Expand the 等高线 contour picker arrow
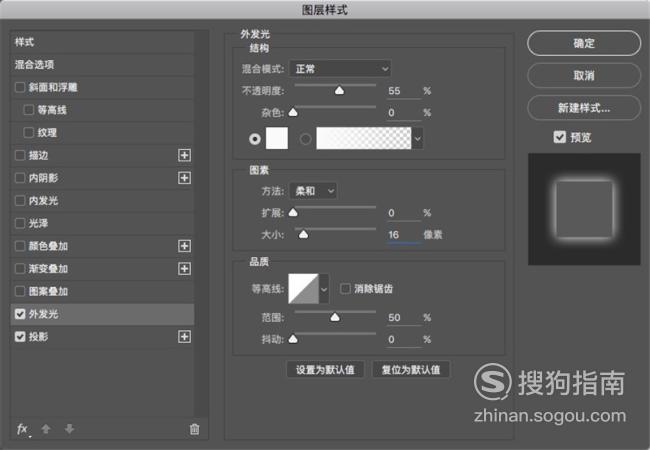Viewport: 650px width, 450px height. point(324,289)
